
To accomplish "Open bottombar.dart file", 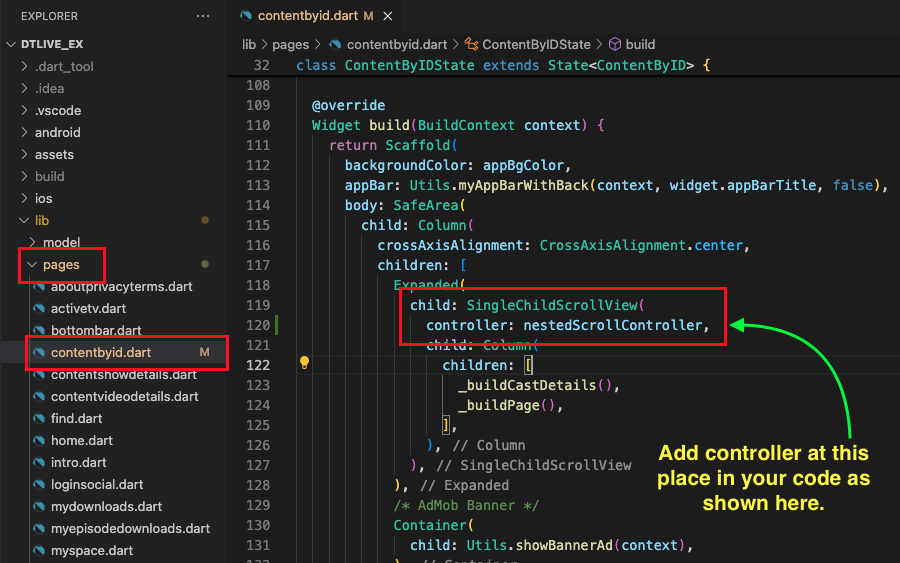I will coord(96,331).
